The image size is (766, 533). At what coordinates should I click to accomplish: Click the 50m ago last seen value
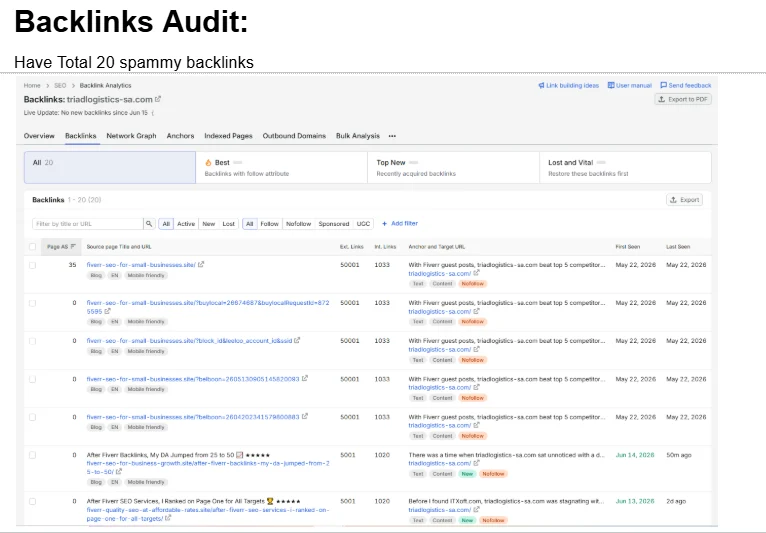pos(679,455)
